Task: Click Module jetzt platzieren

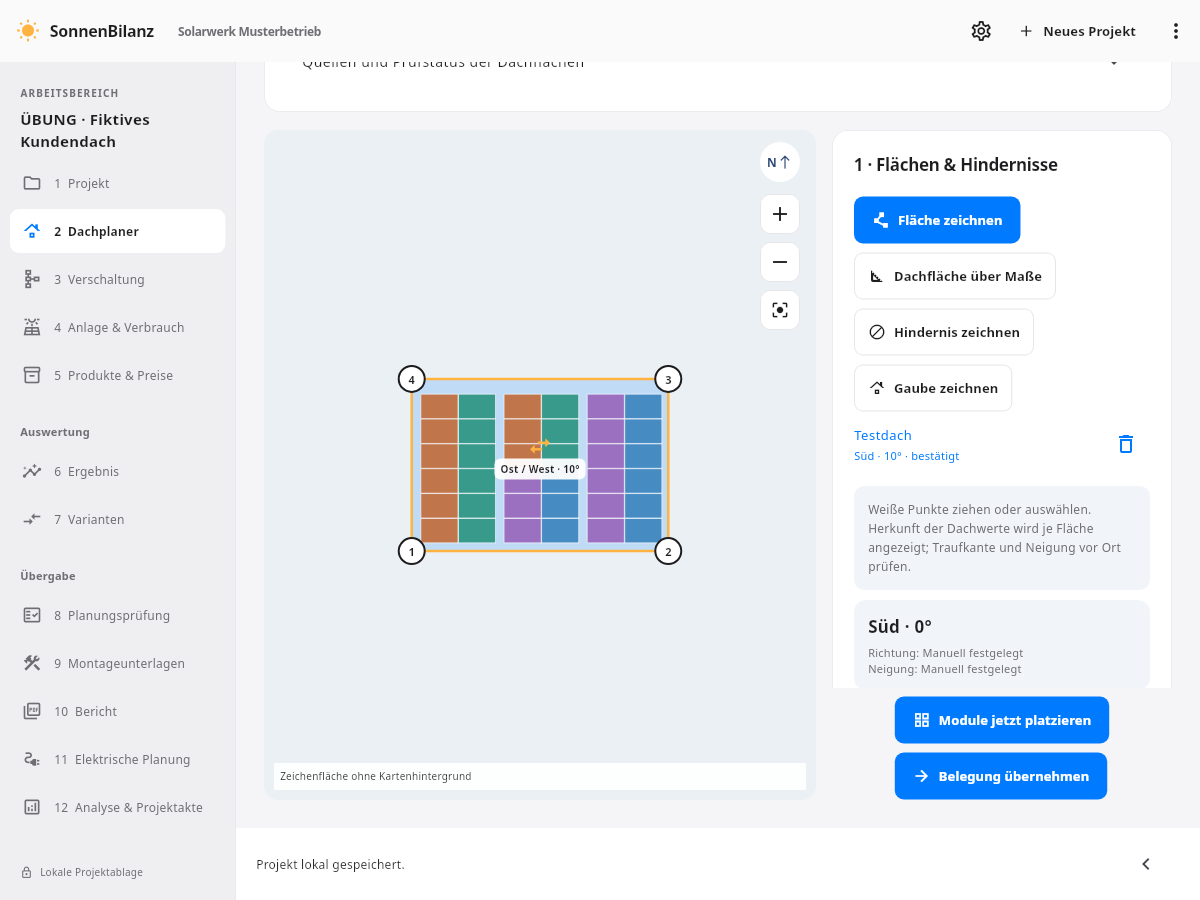Action: (1002, 720)
